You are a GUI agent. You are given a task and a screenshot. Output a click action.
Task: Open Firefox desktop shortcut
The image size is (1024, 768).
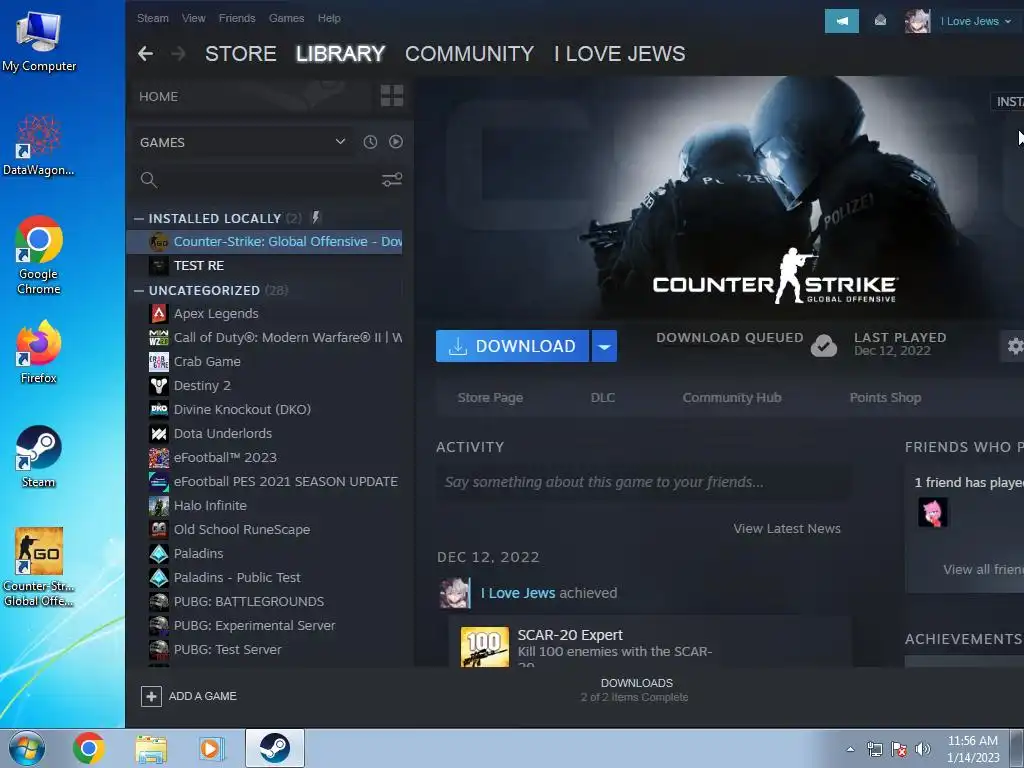point(39,353)
